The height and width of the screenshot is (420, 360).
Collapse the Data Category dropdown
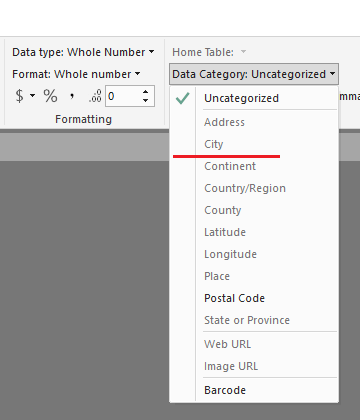pyautogui.click(x=254, y=74)
